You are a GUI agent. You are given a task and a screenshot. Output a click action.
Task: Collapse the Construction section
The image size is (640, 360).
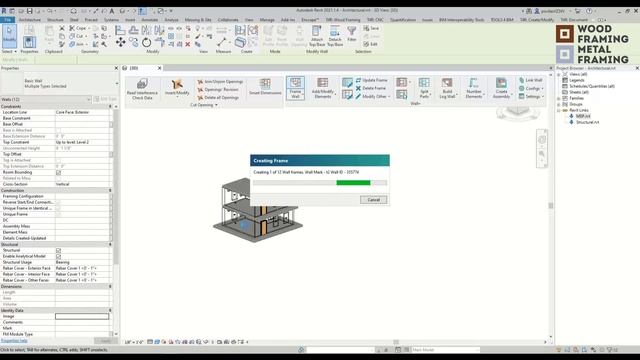[110, 191]
